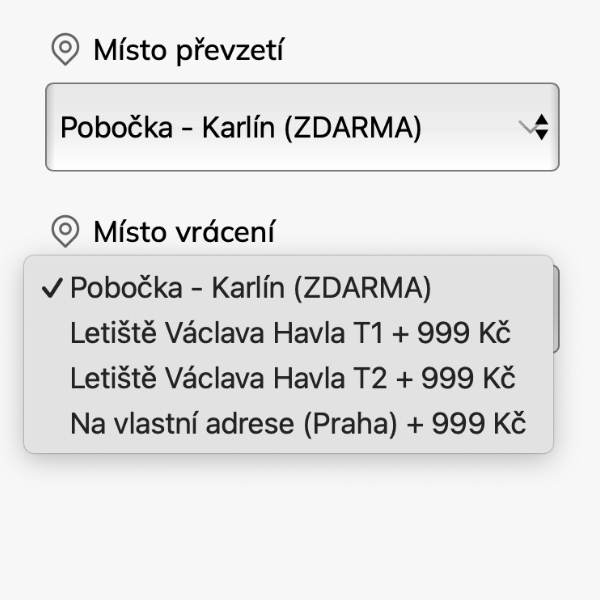Screen dimensions: 600x600
Task: Click the pickup location pin icon
Action: pyautogui.click(x=65, y=49)
